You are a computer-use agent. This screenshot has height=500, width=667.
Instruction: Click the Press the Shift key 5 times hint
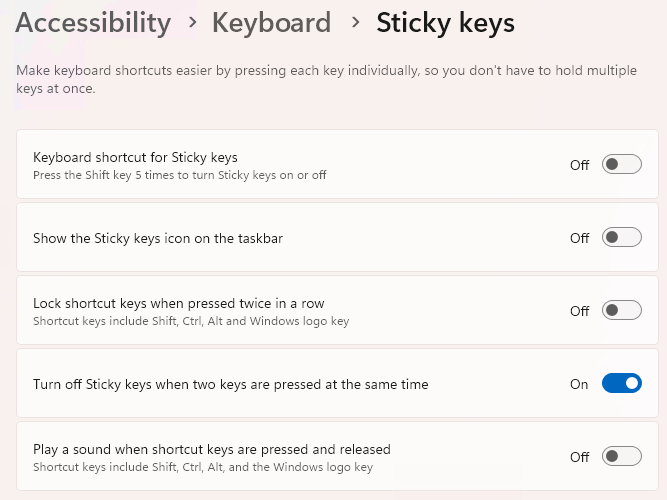(x=179, y=175)
